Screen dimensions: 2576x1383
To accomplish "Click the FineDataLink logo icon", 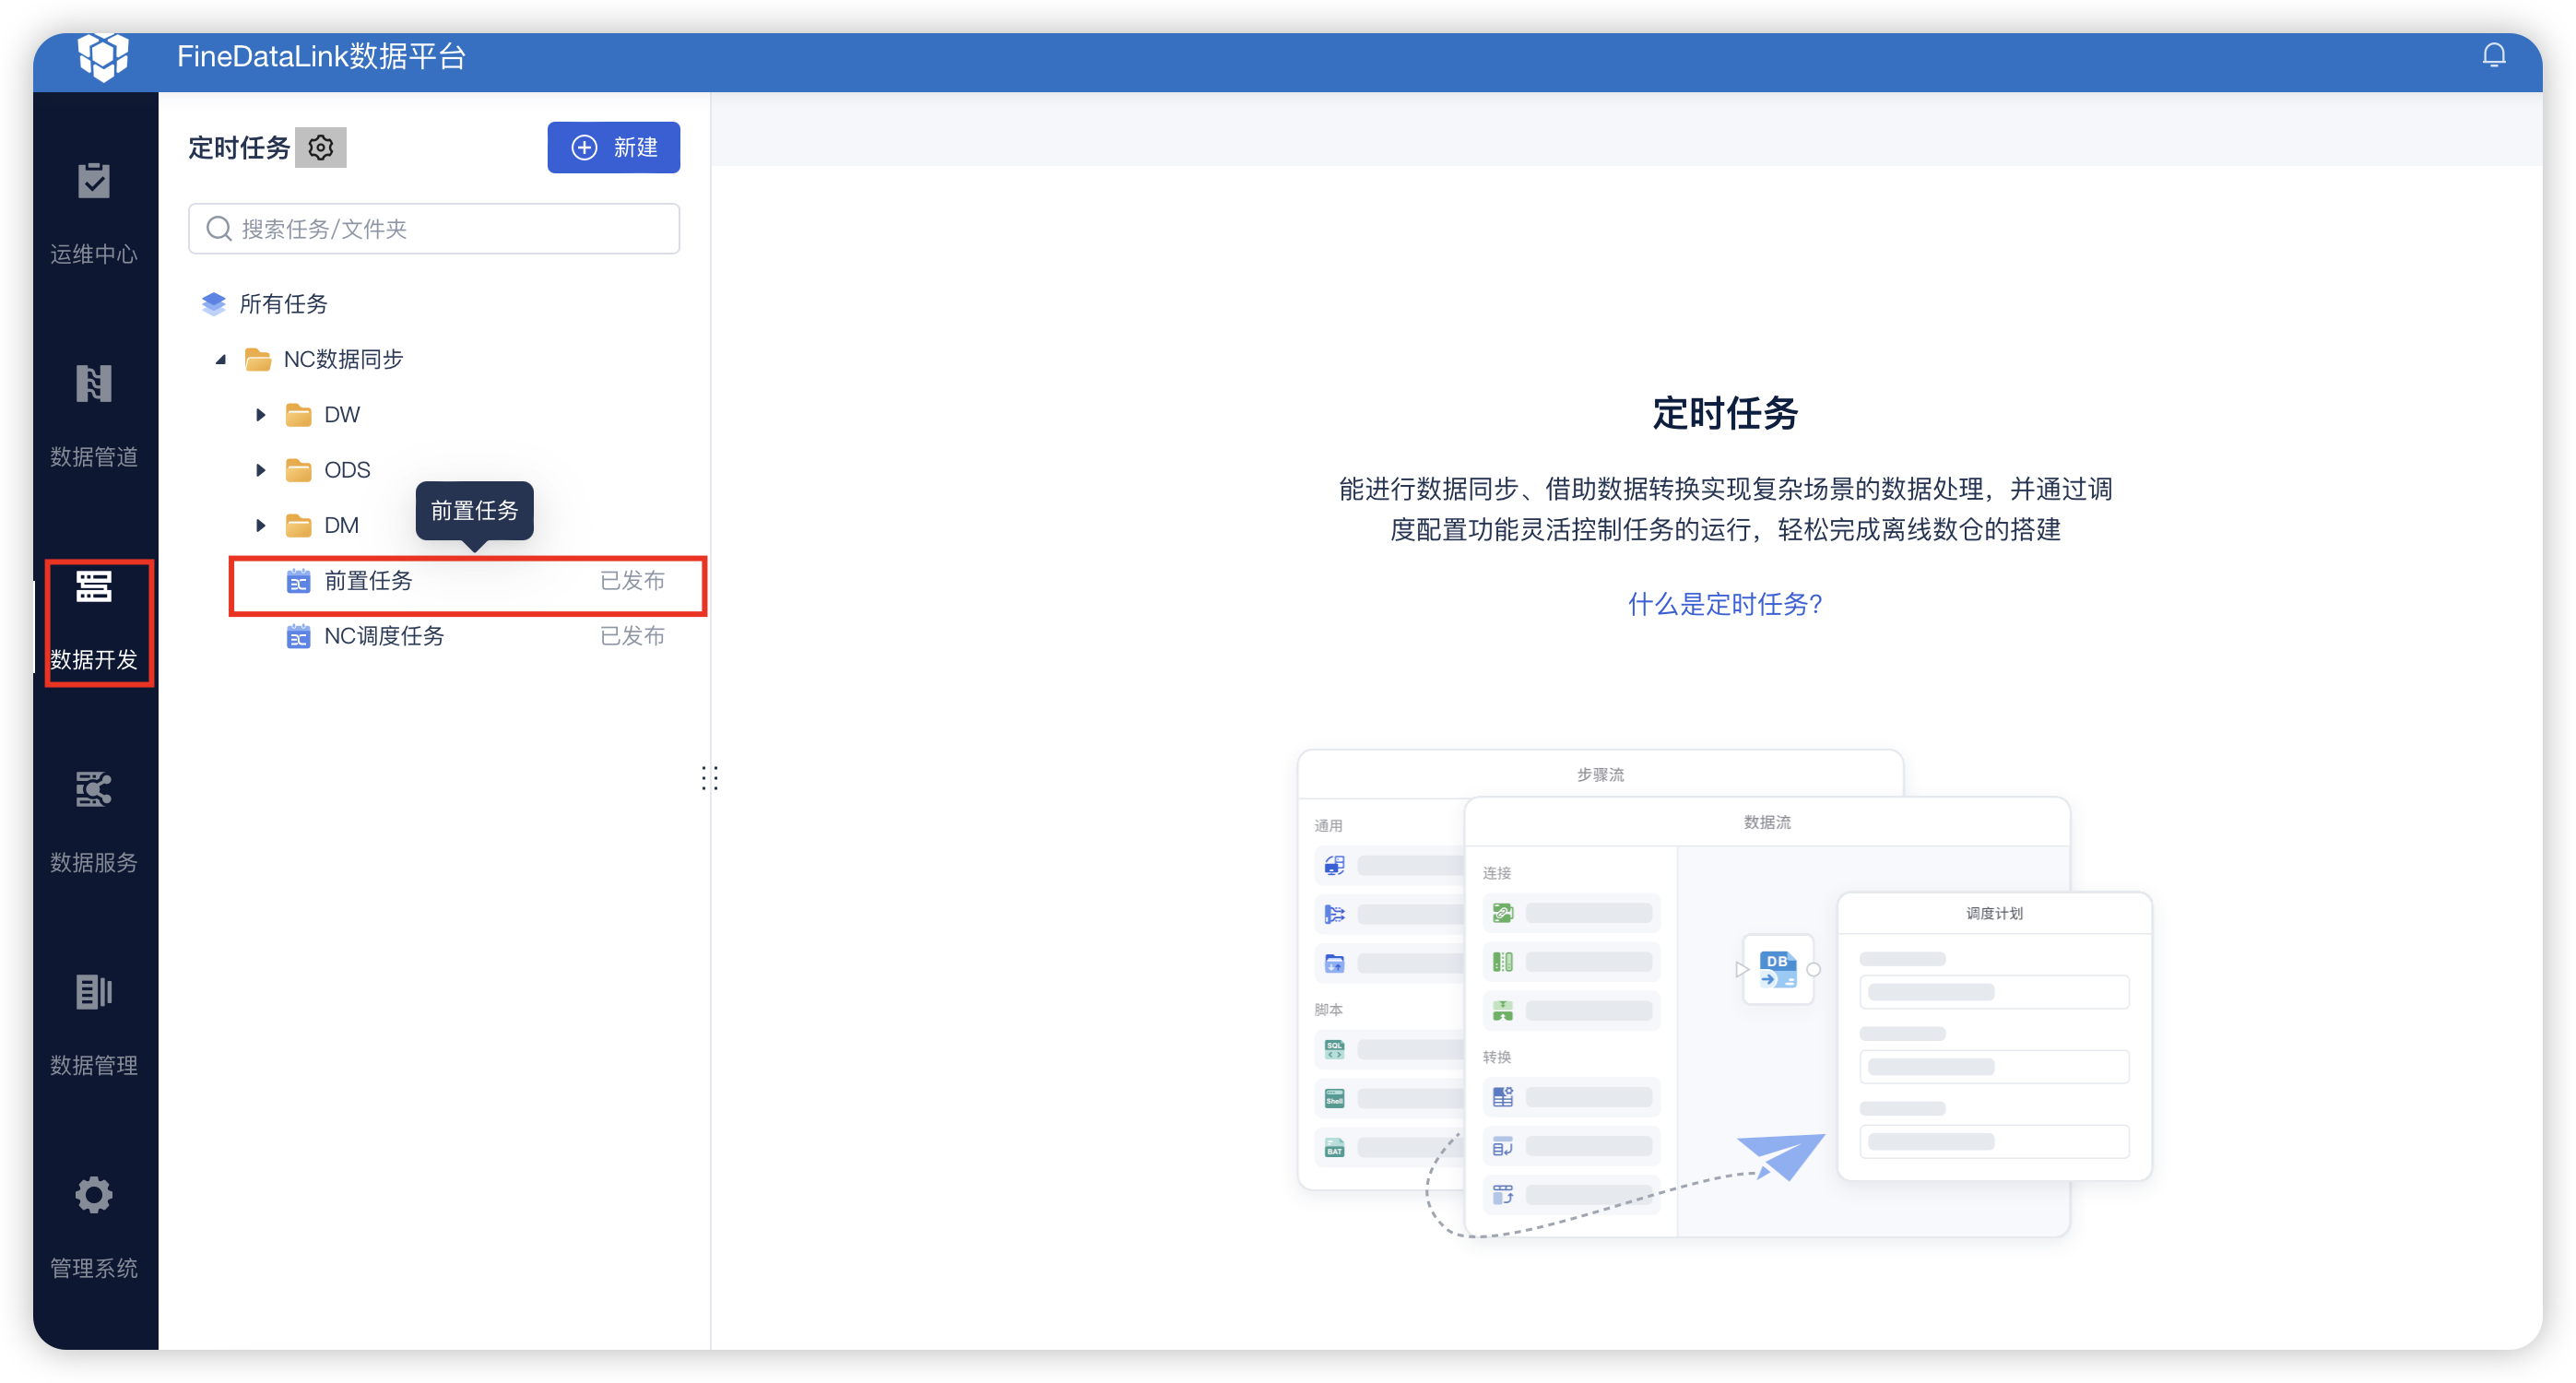I will click(103, 56).
